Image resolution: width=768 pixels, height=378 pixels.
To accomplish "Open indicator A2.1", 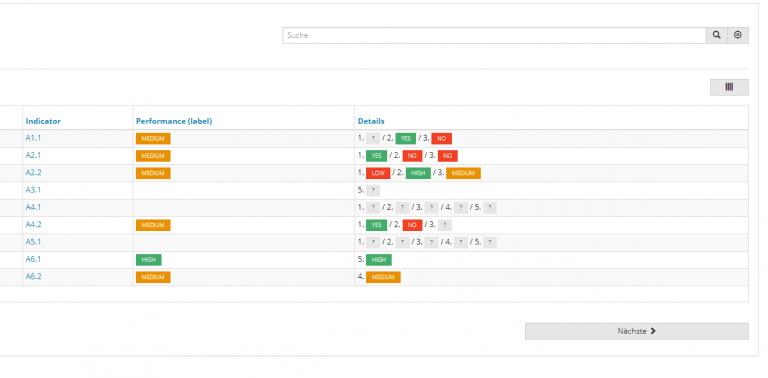I will (x=33, y=155).
